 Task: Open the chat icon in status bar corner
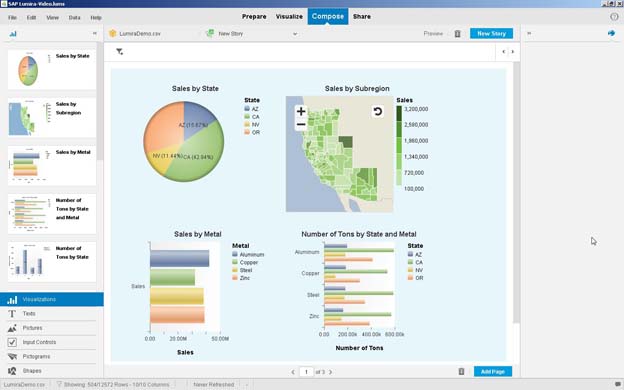click(x=618, y=384)
